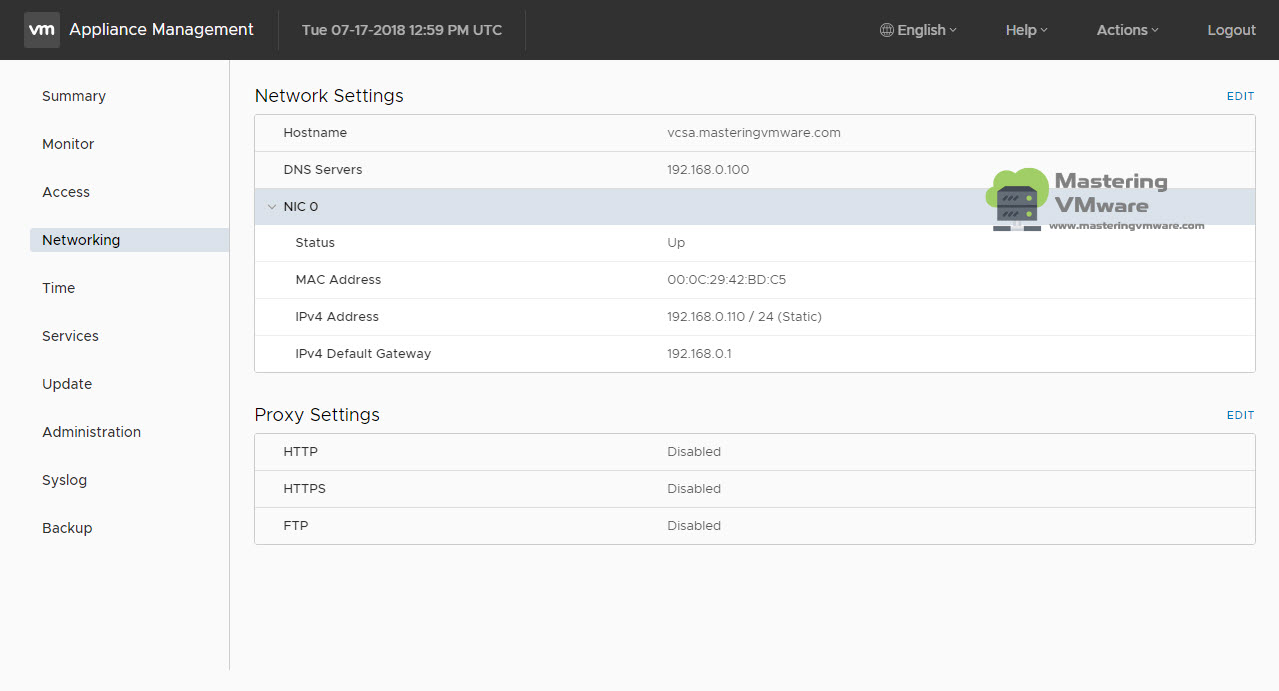Image resolution: width=1279 pixels, height=691 pixels.
Task: Click the displayed date and time
Action: pos(400,30)
